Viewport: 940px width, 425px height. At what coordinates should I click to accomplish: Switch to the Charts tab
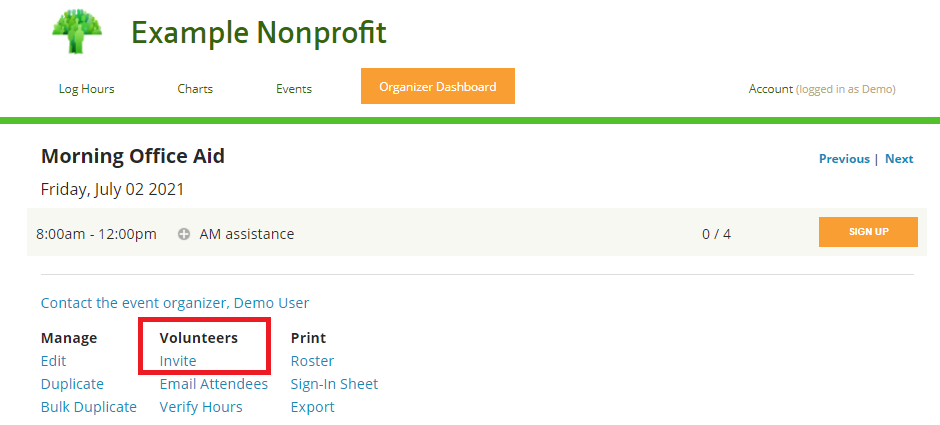195,89
